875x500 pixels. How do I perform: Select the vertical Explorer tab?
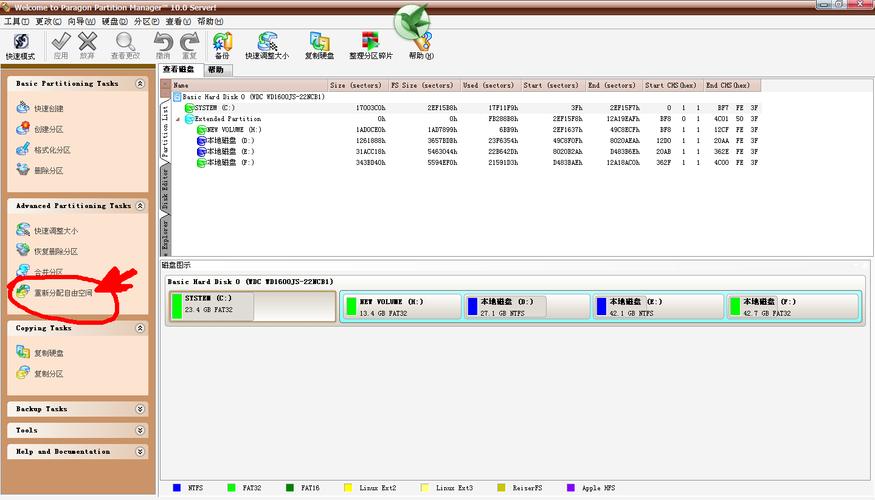(x=165, y=234)
